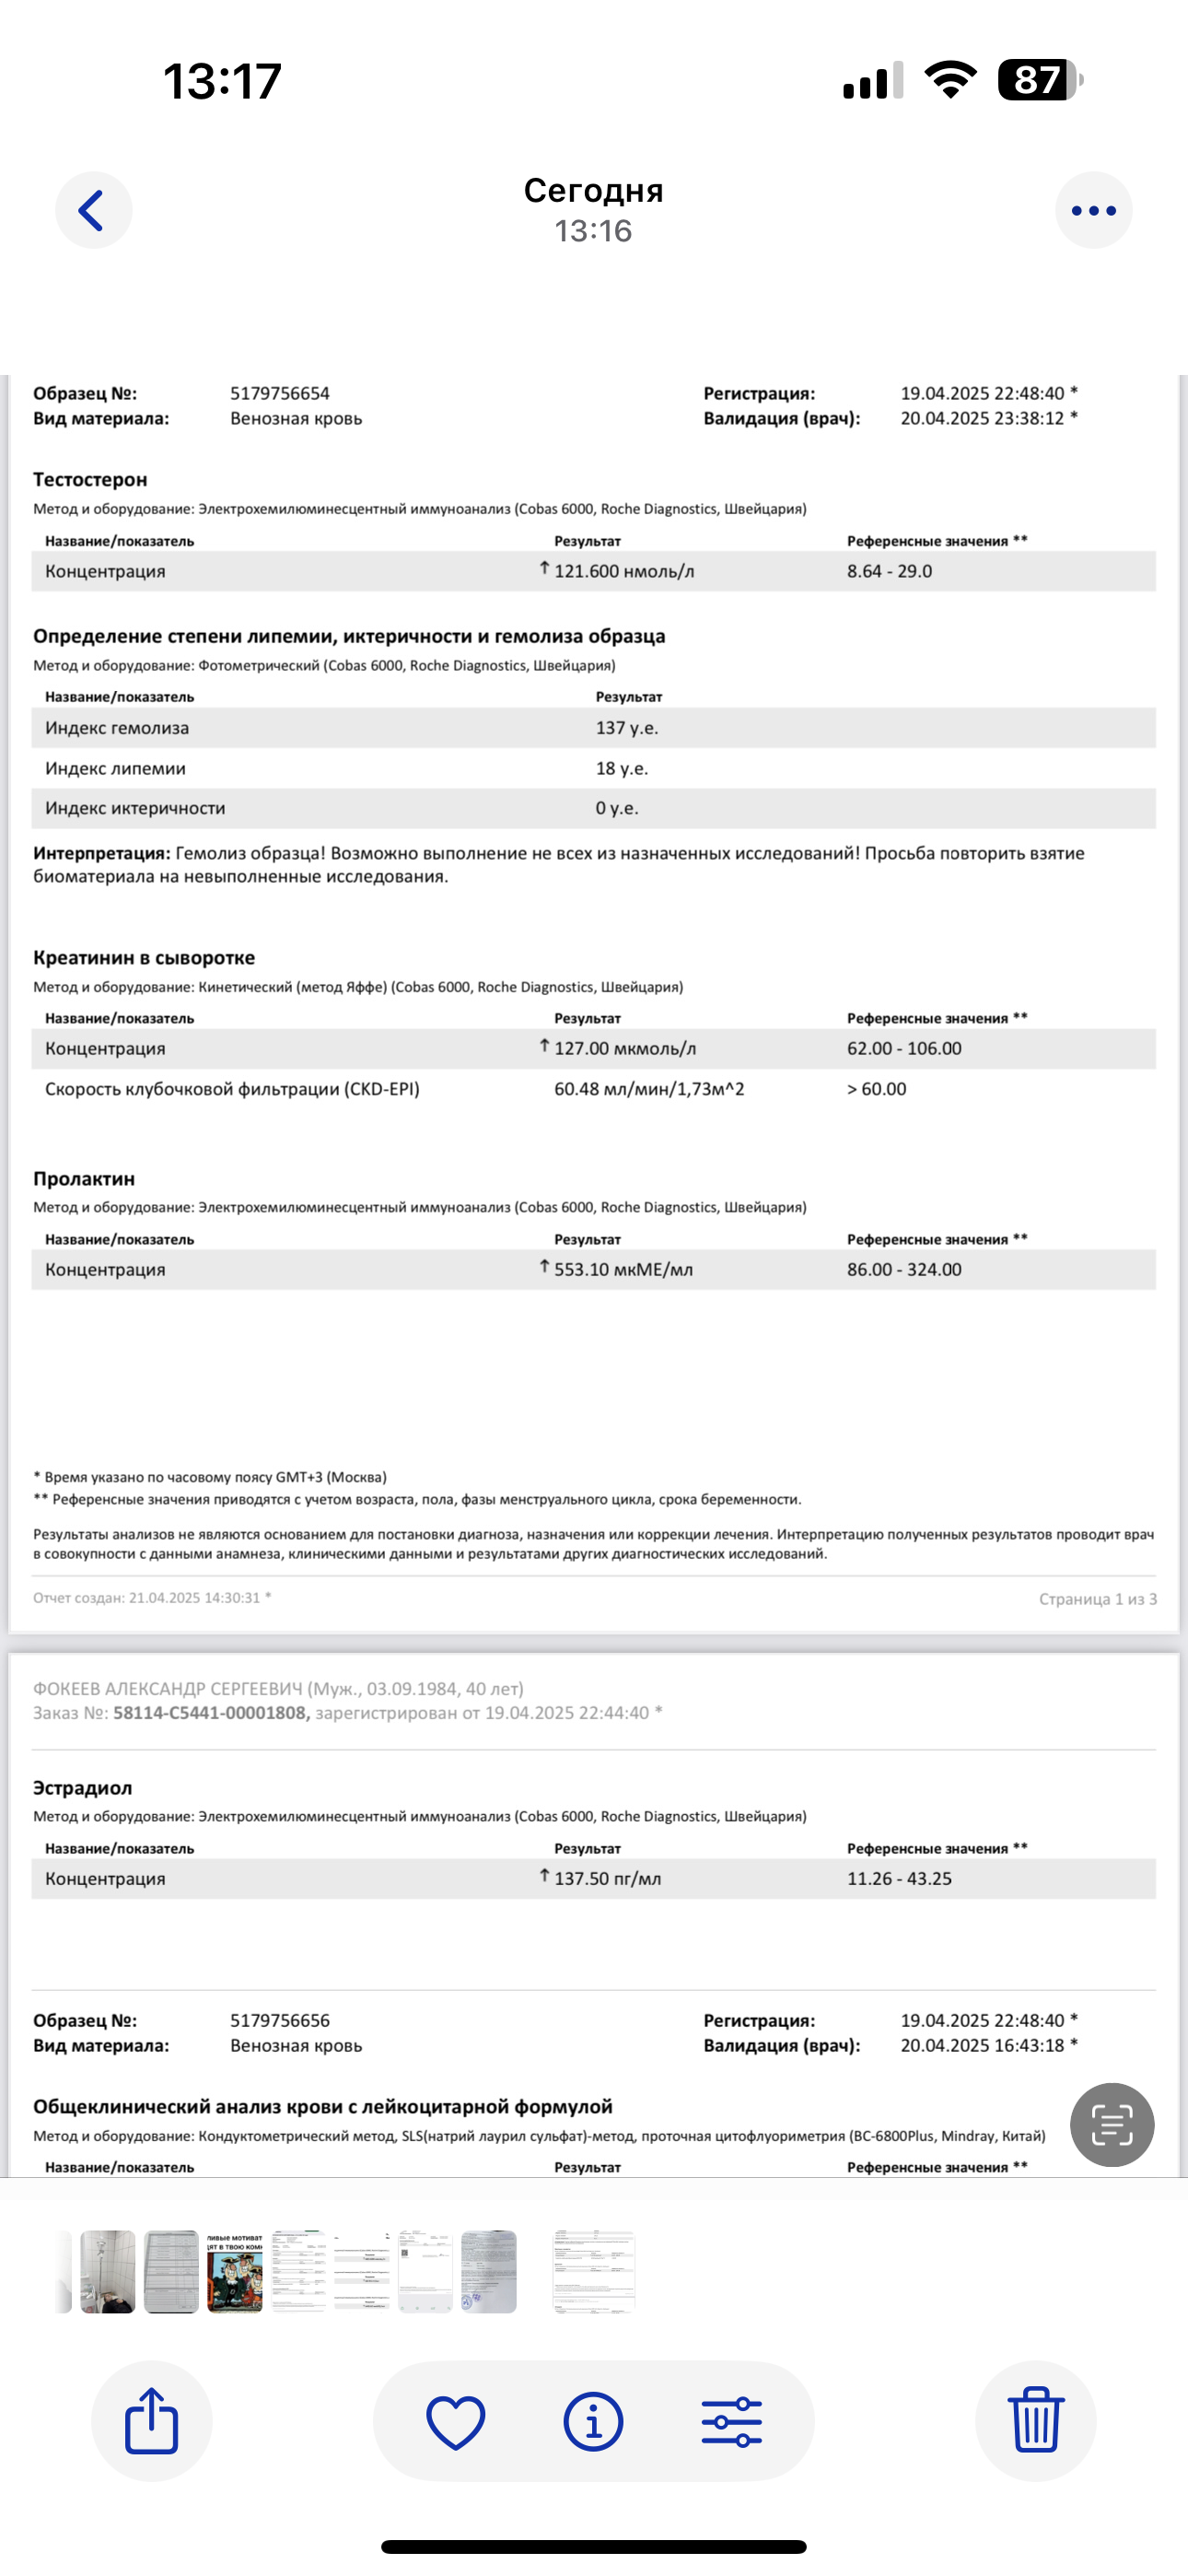The image size is (1188, 2576).
Task: Open the edit adjustments sliders icon
Action: [731, 2421]
